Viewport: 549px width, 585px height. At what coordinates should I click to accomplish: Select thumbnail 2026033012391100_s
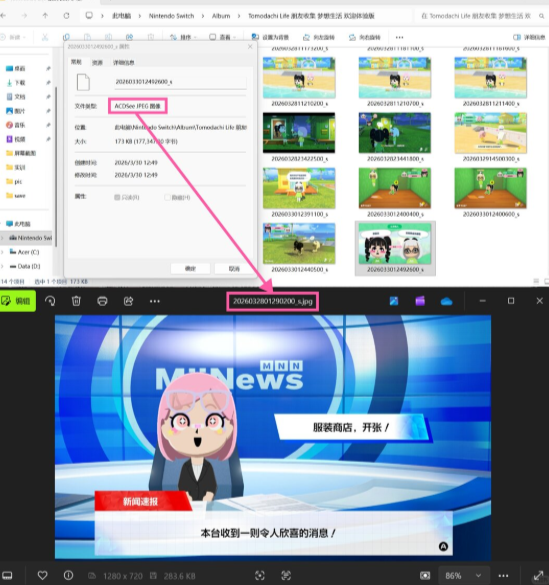tap(299, 193)
